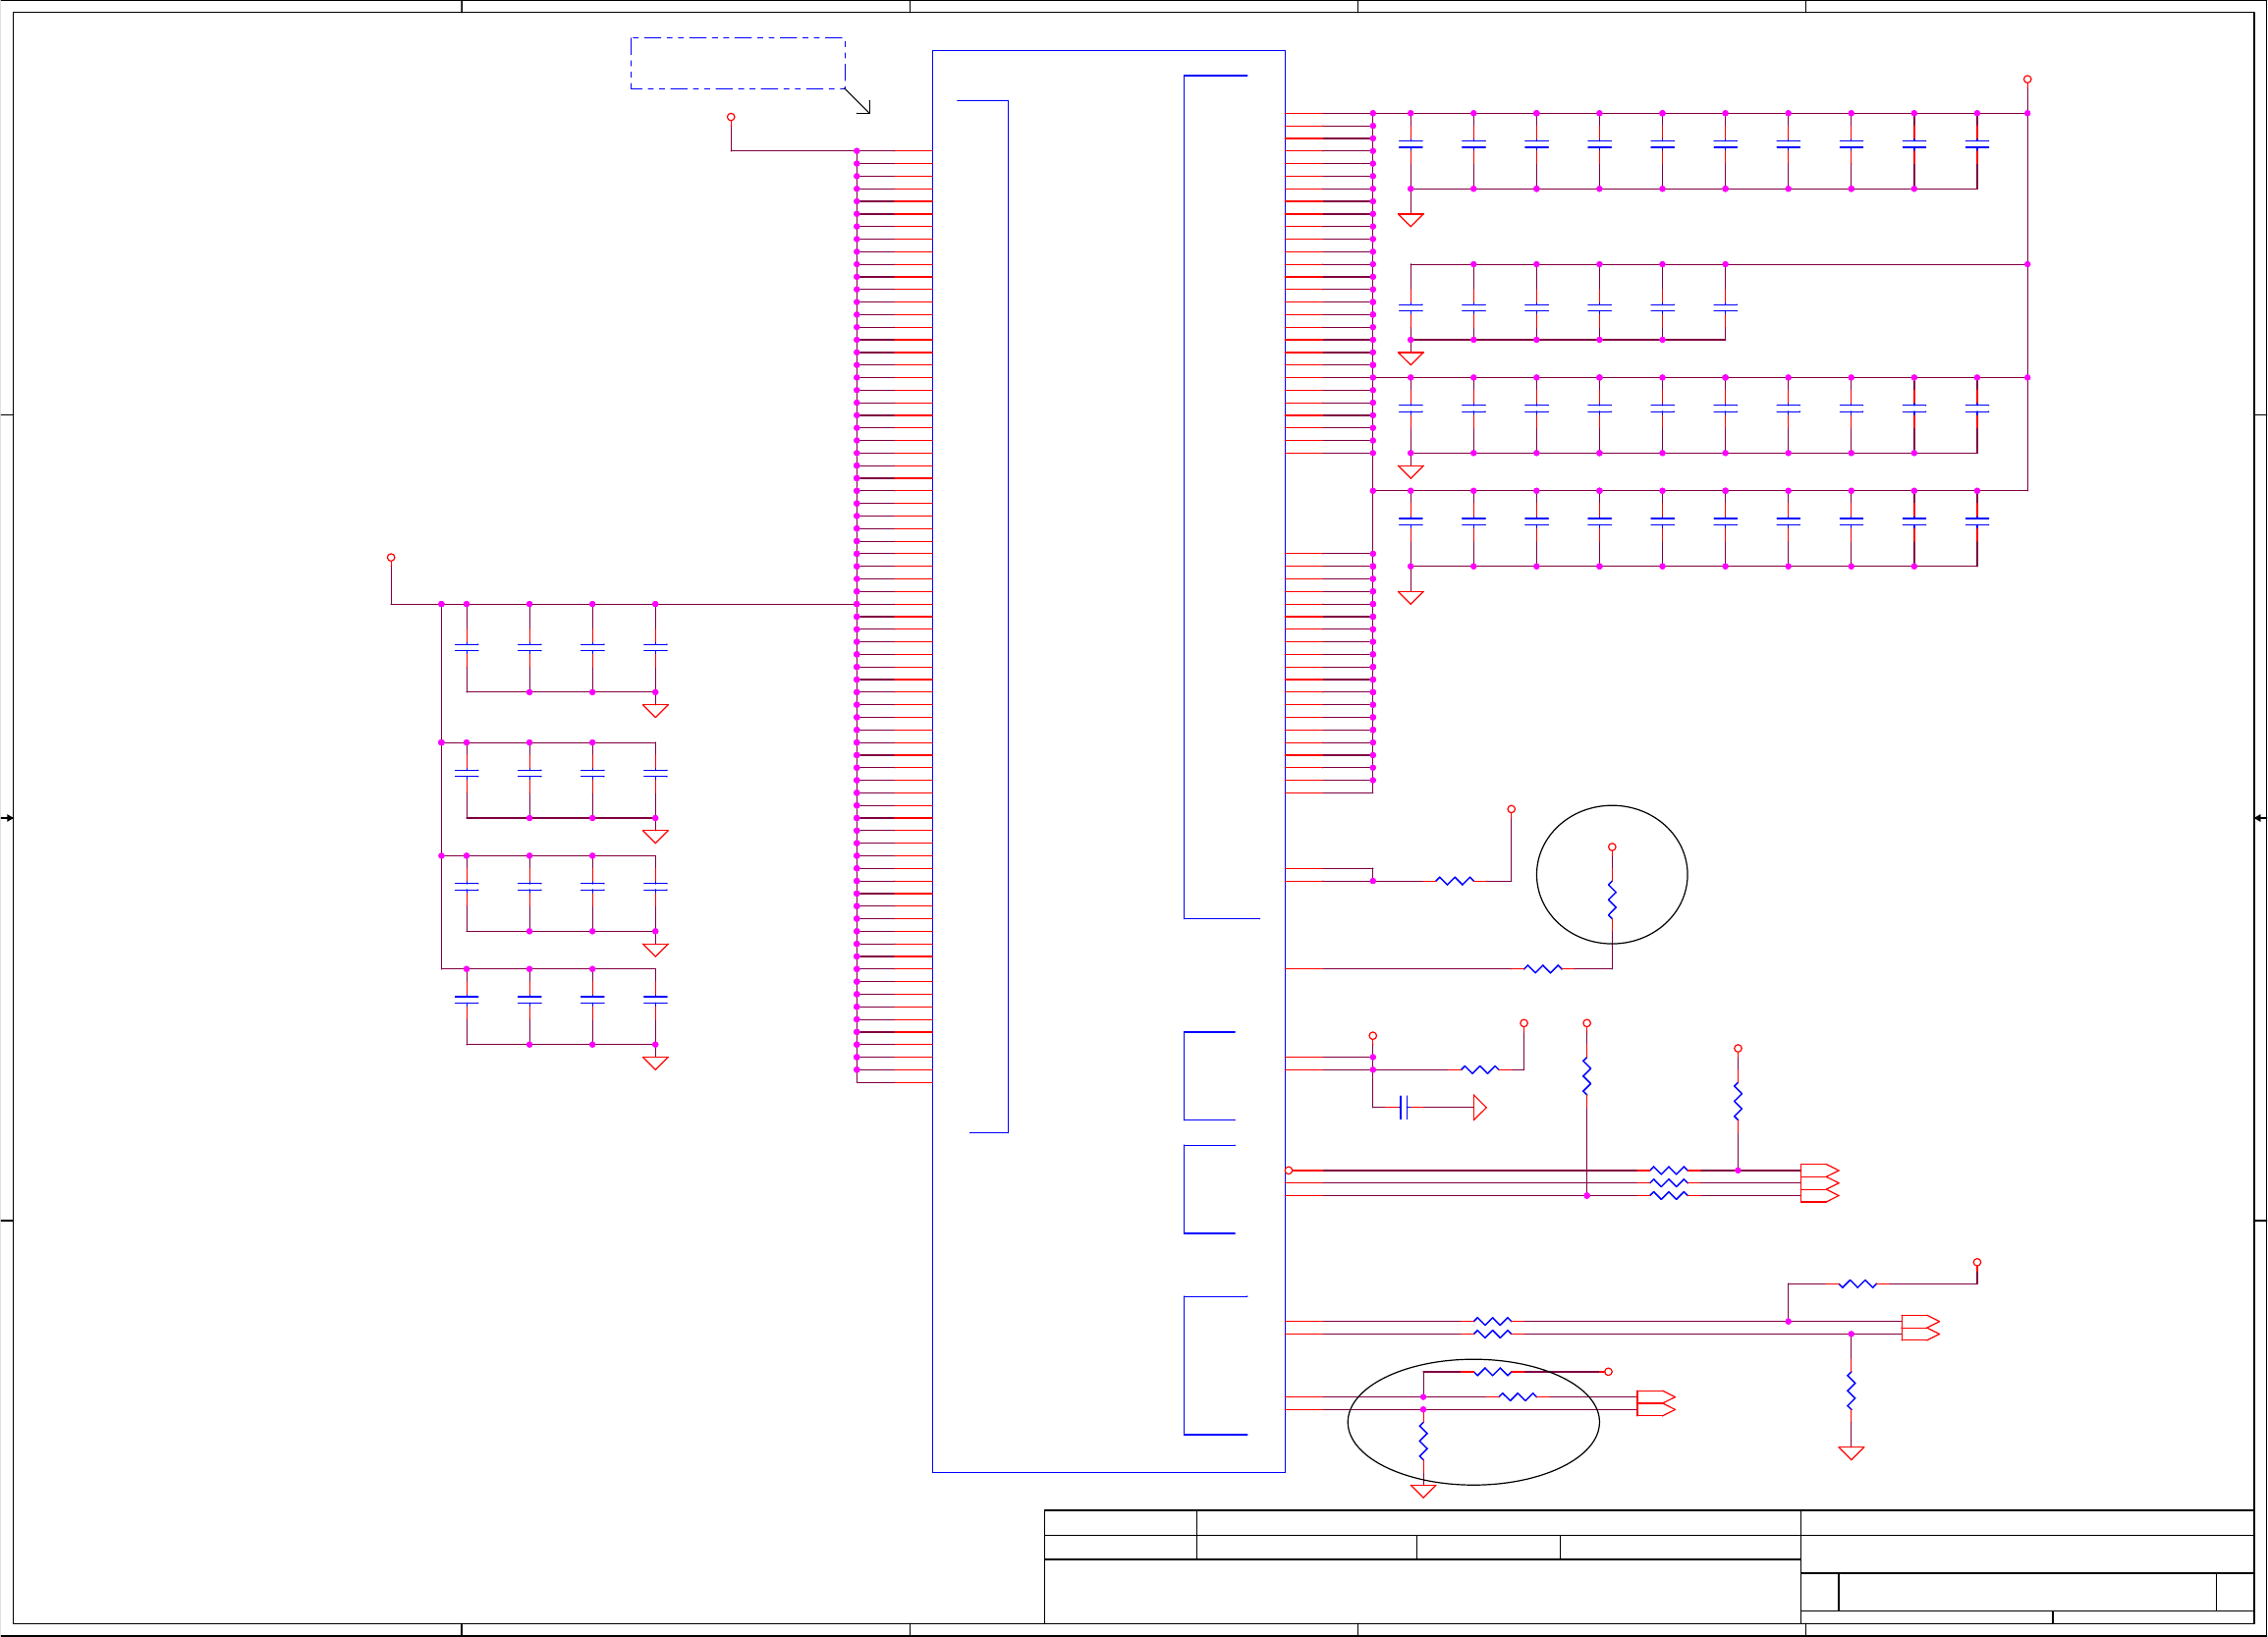The width and height of the screenshot is (2268, 1637).
Task: Click ground symbol of the bottom-left capacitor bank
Action: click(x=655, y=1063)
